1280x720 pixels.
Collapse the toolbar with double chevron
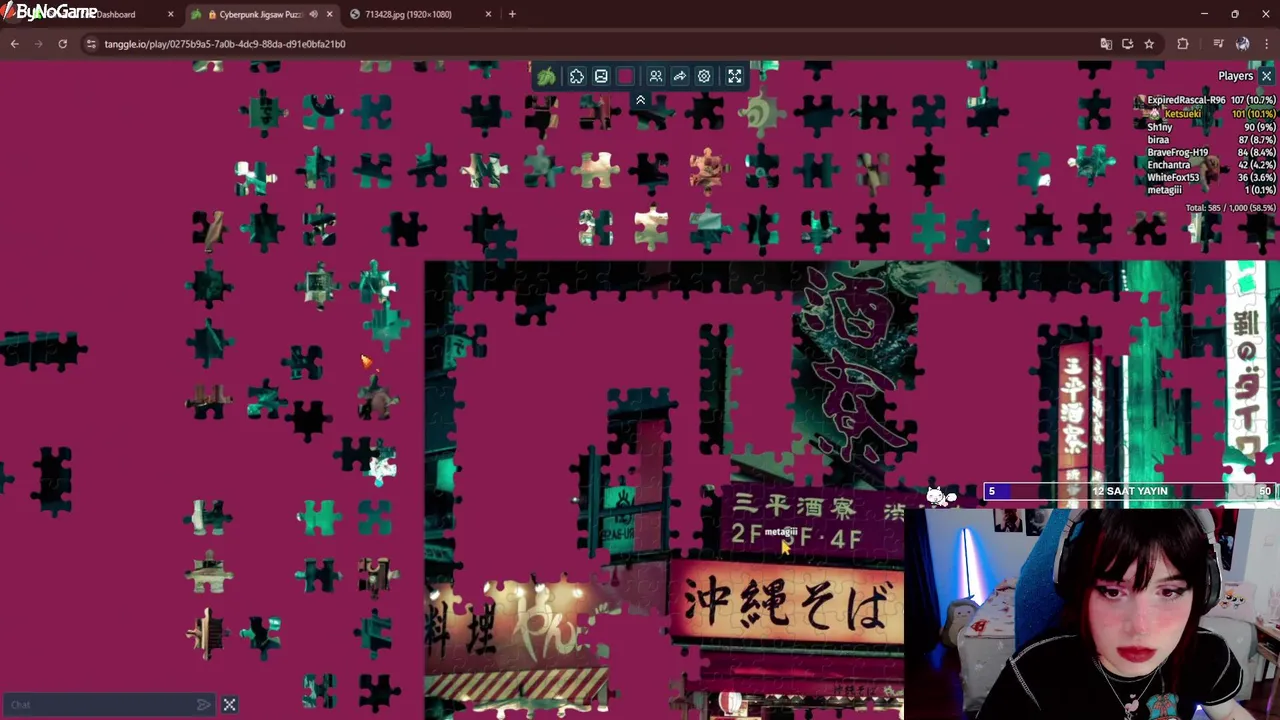640,100
